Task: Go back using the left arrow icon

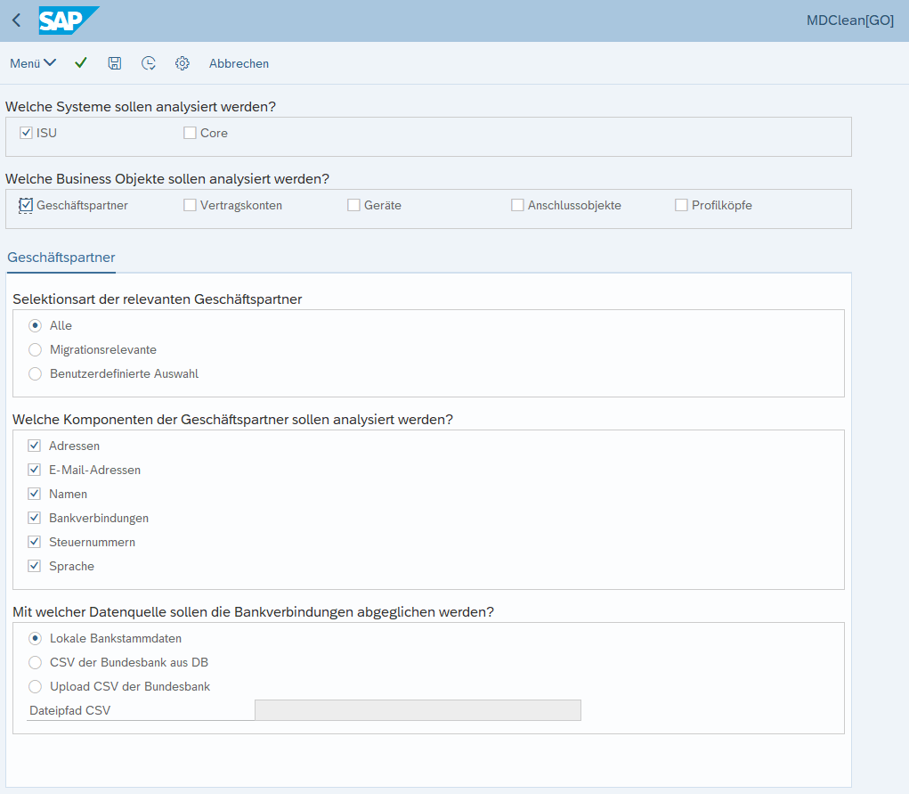Action: point(16,21)
